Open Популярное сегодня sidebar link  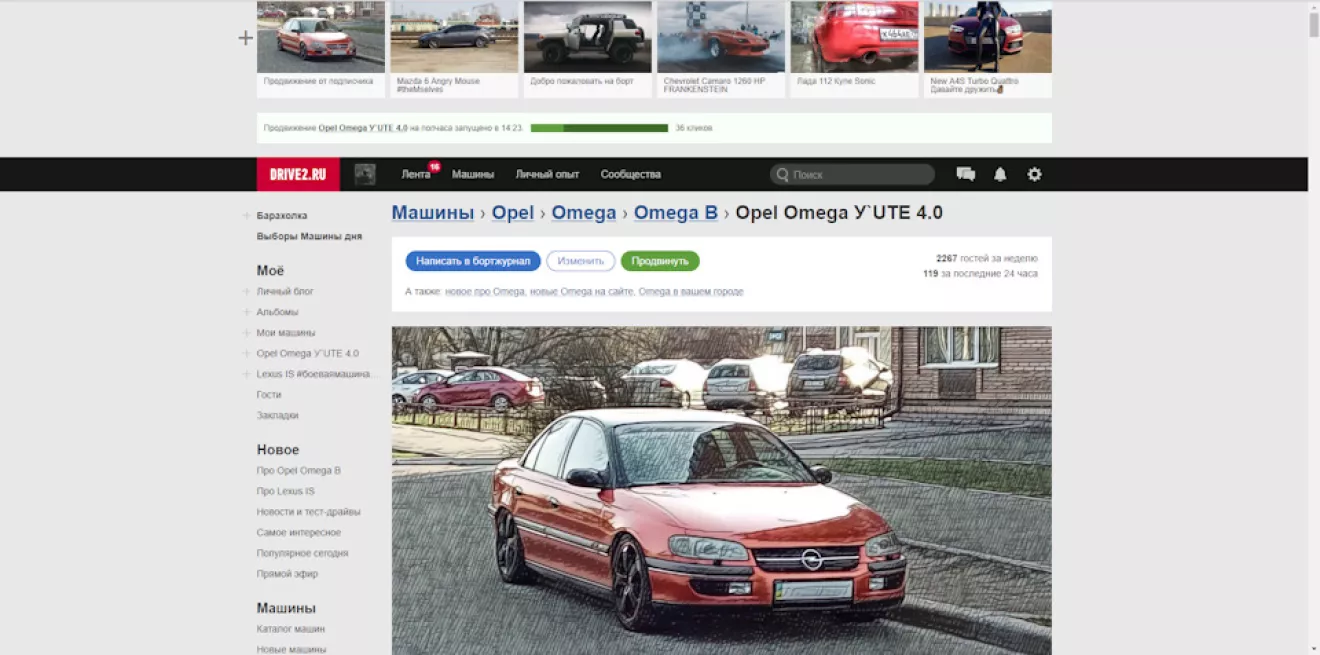click(302, 553)
